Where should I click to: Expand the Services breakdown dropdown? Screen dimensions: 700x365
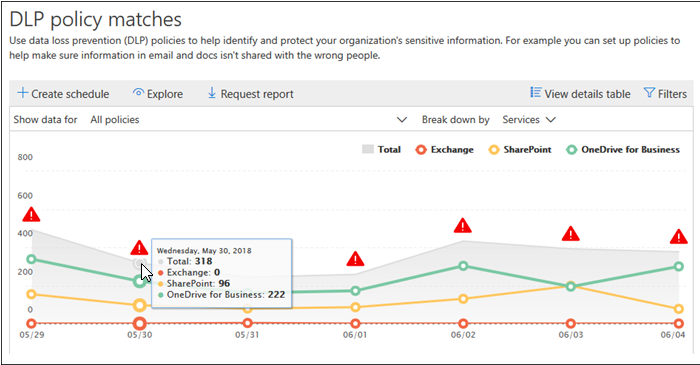[x=529, y=120]
